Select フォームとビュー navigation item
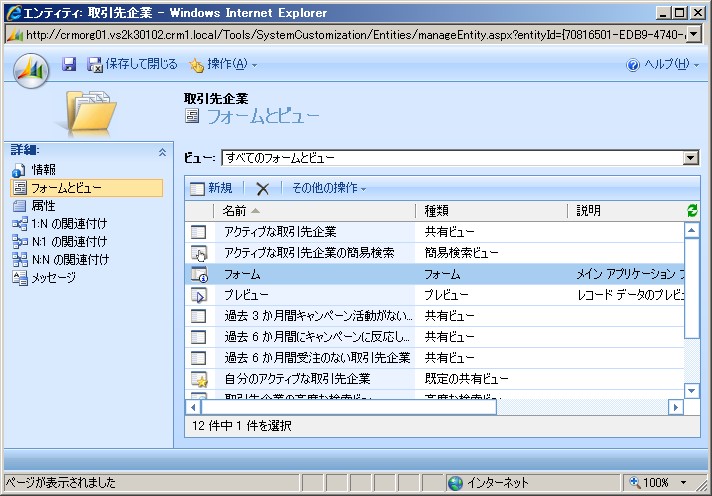The image size is (712, 496). [86, 188]
